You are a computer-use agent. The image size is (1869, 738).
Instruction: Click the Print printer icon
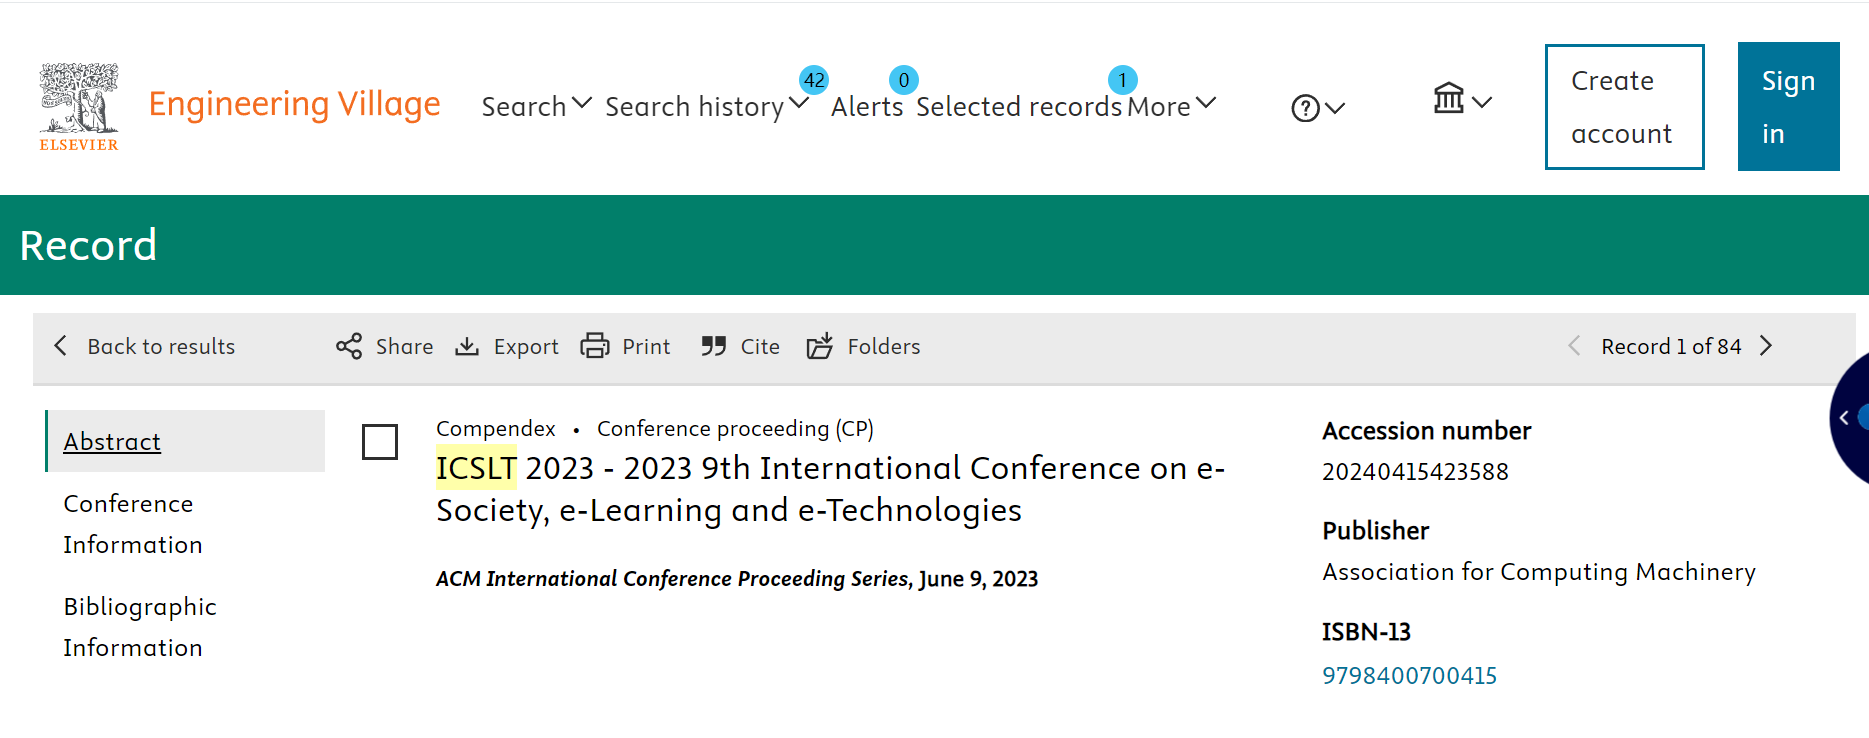coord(595,346)
